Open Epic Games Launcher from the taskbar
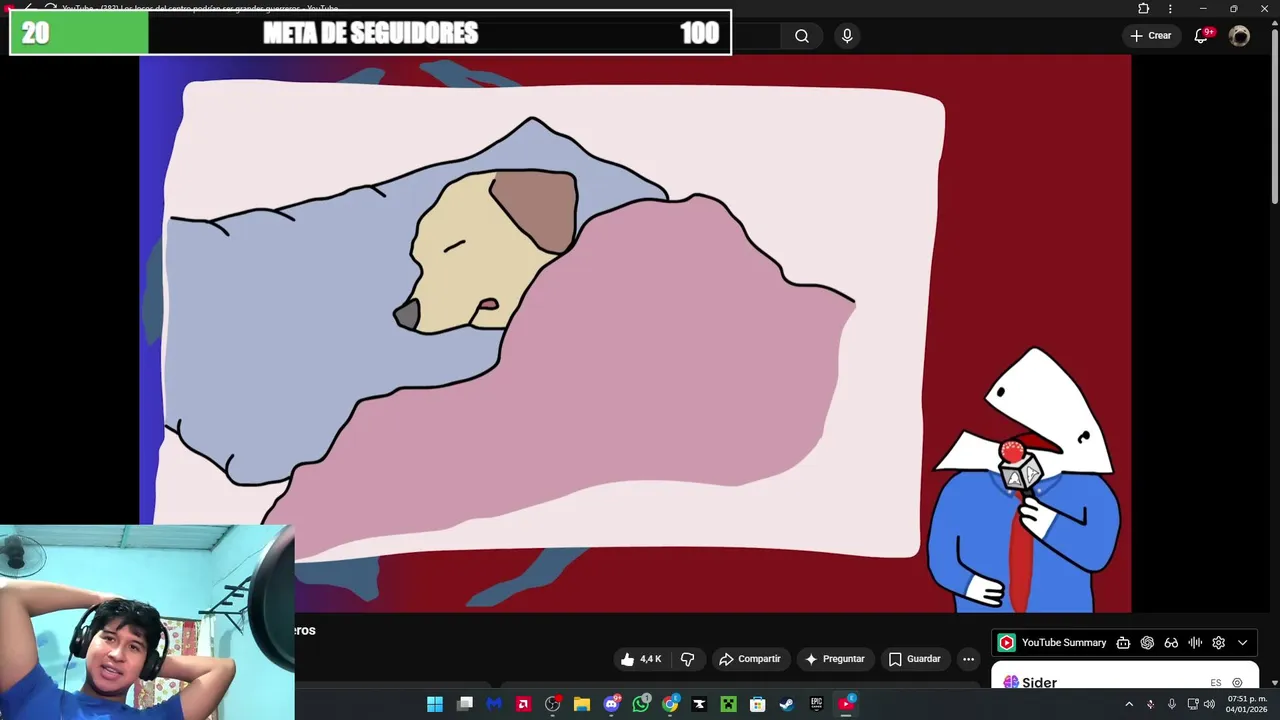Viewport: 1280px width, 720px height. (816, 704)
